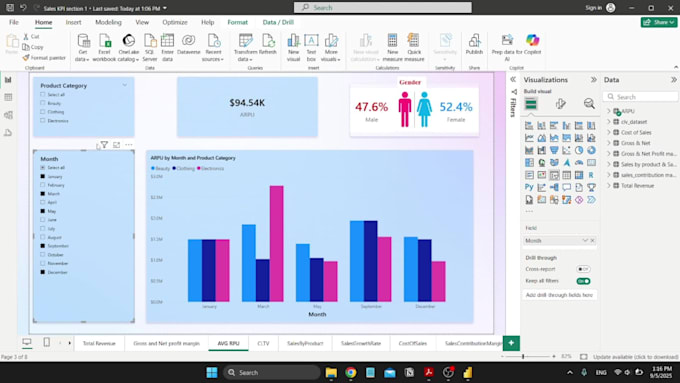Expand the ARPU table in Data pane
The width and height of the screenshot is (680, 383).
pyautogui.click(x=609, y=111)
